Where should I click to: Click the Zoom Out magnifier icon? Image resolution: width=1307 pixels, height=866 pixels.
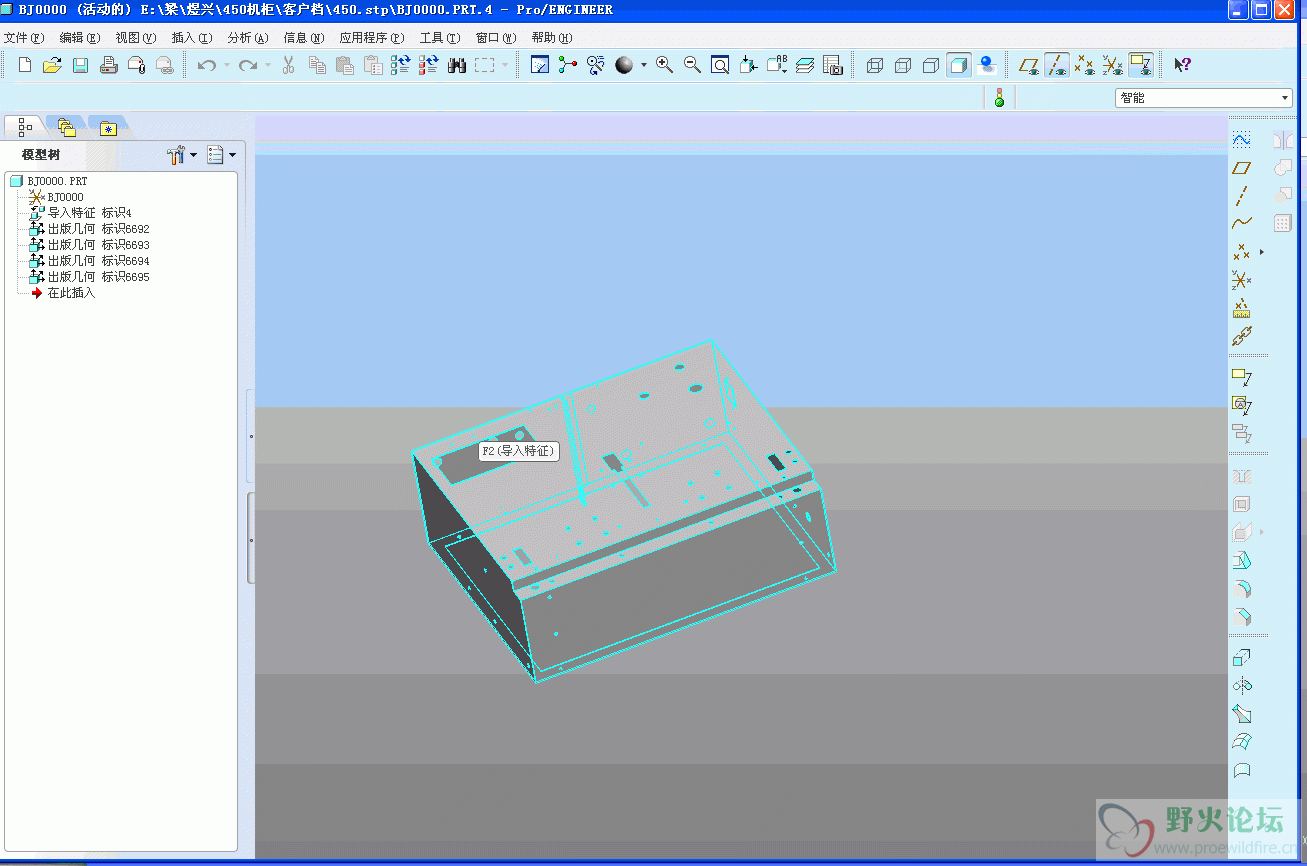(x=692, y=65)
